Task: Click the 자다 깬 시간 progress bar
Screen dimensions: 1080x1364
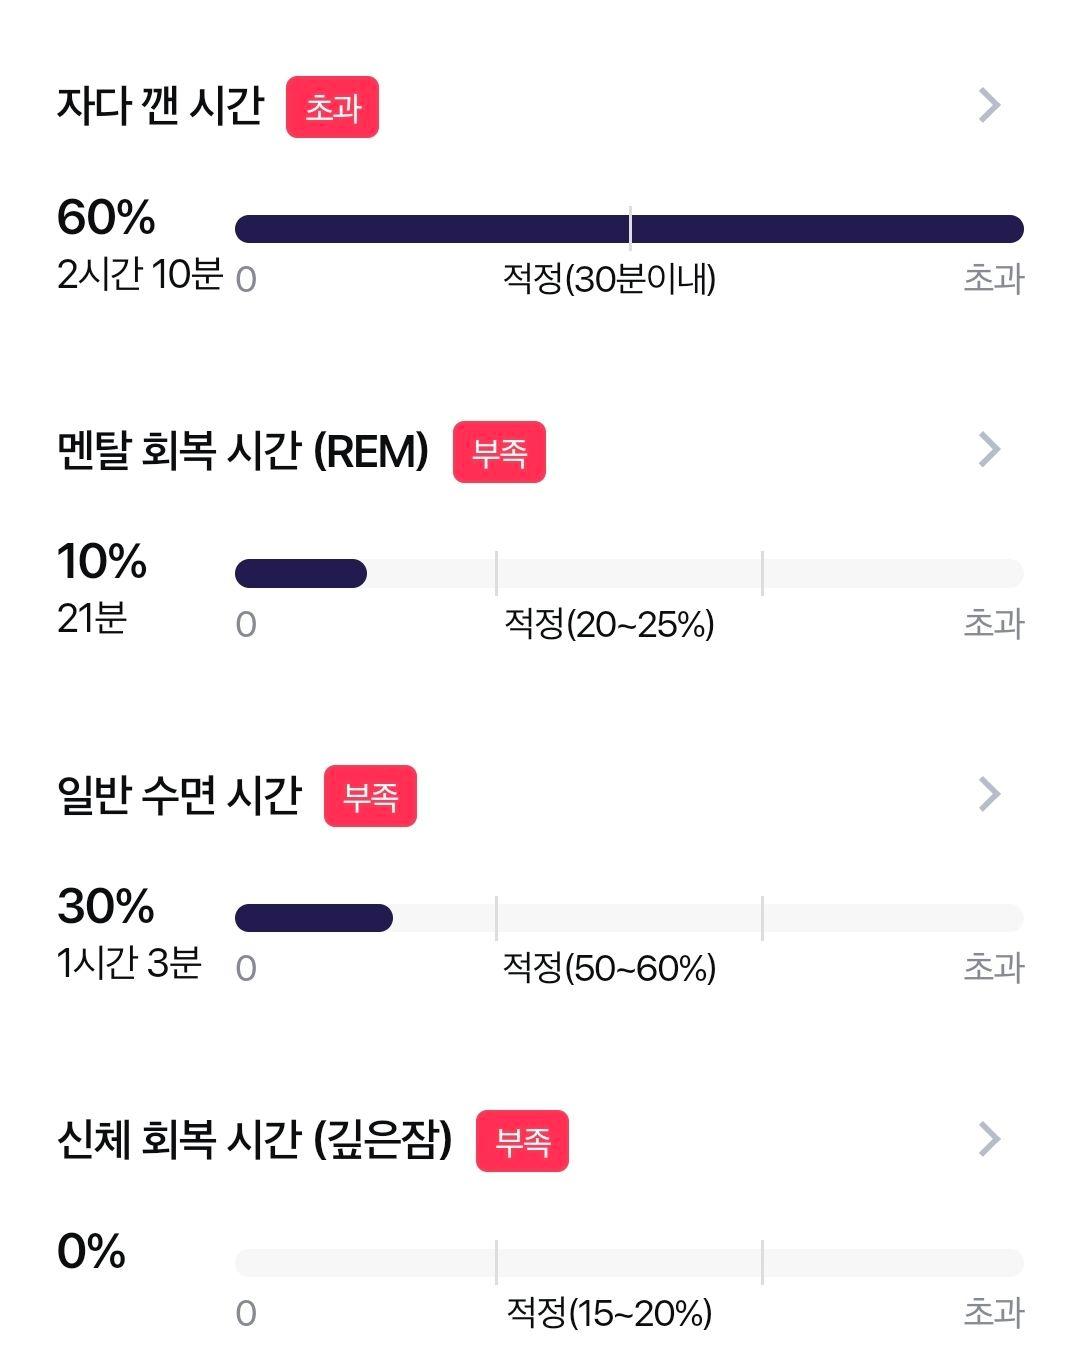Action: click(x=629, y=229)
